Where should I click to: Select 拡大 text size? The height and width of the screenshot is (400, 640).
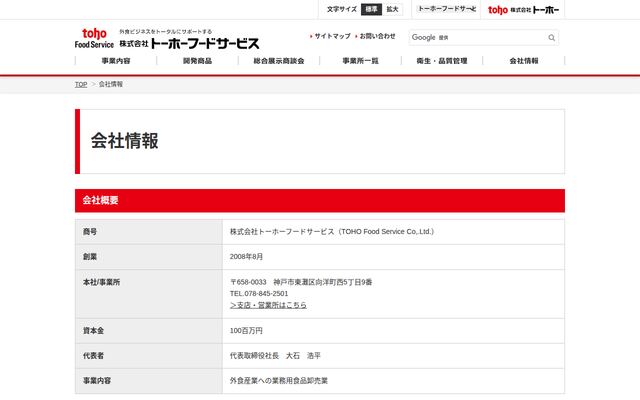tap(392, 9)
